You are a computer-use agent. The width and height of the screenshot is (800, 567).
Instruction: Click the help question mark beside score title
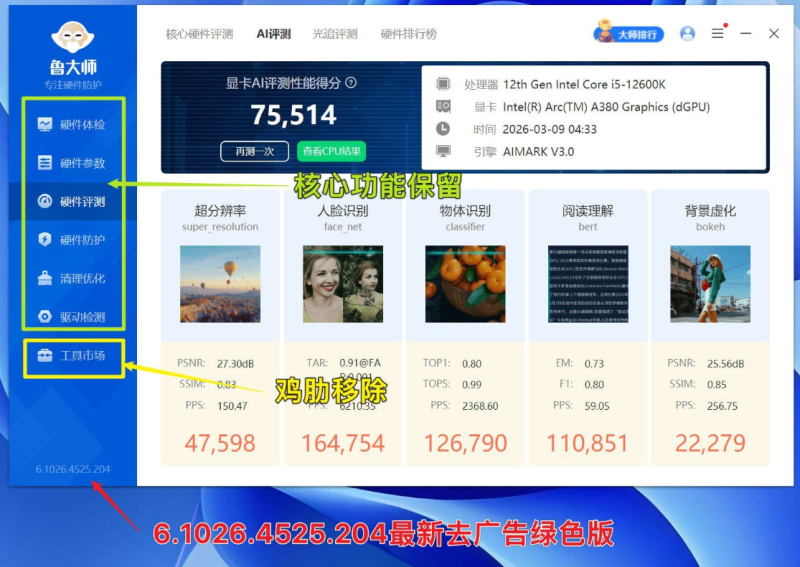pyautogui.click(x=351, y=84)
